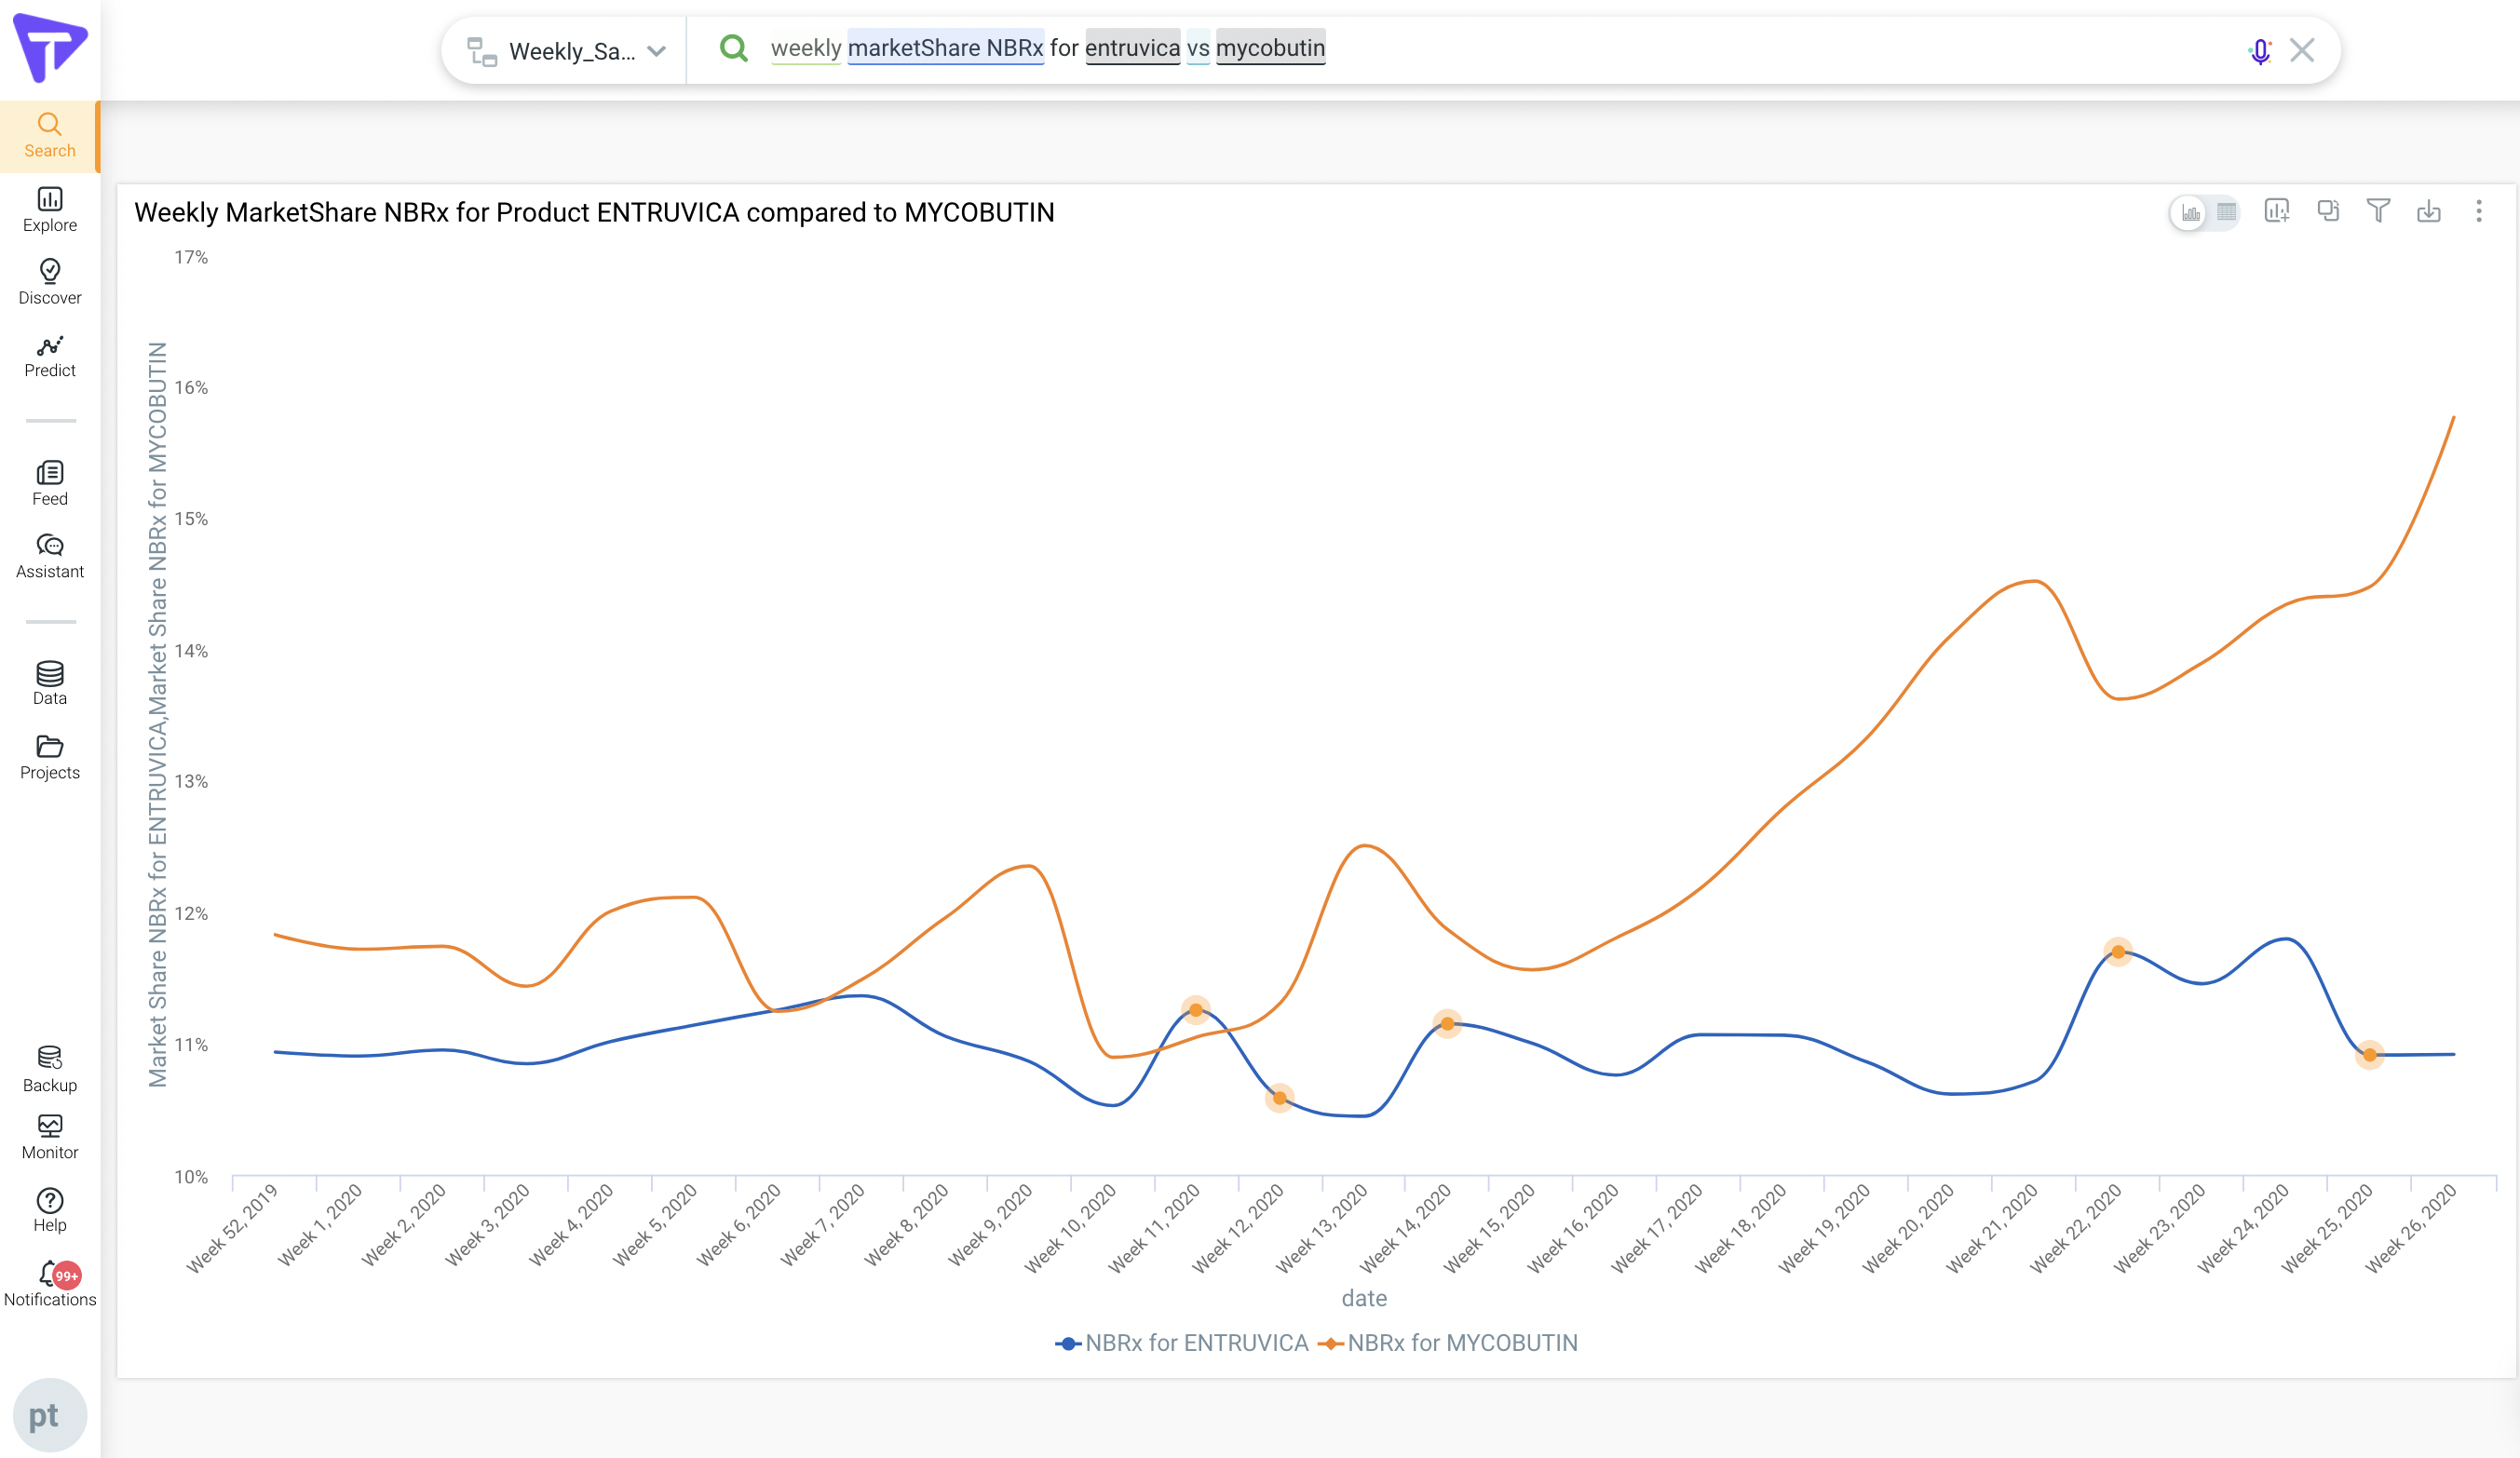
Task: Click the microphone voice search icon
Action: 2259,51
